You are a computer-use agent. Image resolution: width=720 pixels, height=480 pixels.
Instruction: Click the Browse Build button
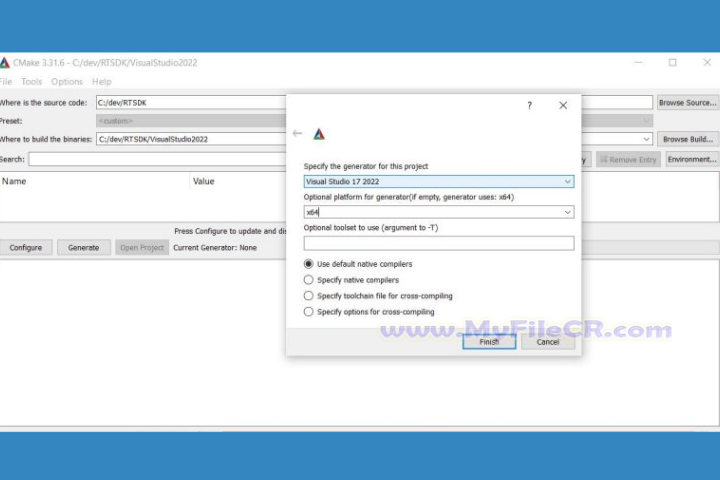click(x=687, y=139)
